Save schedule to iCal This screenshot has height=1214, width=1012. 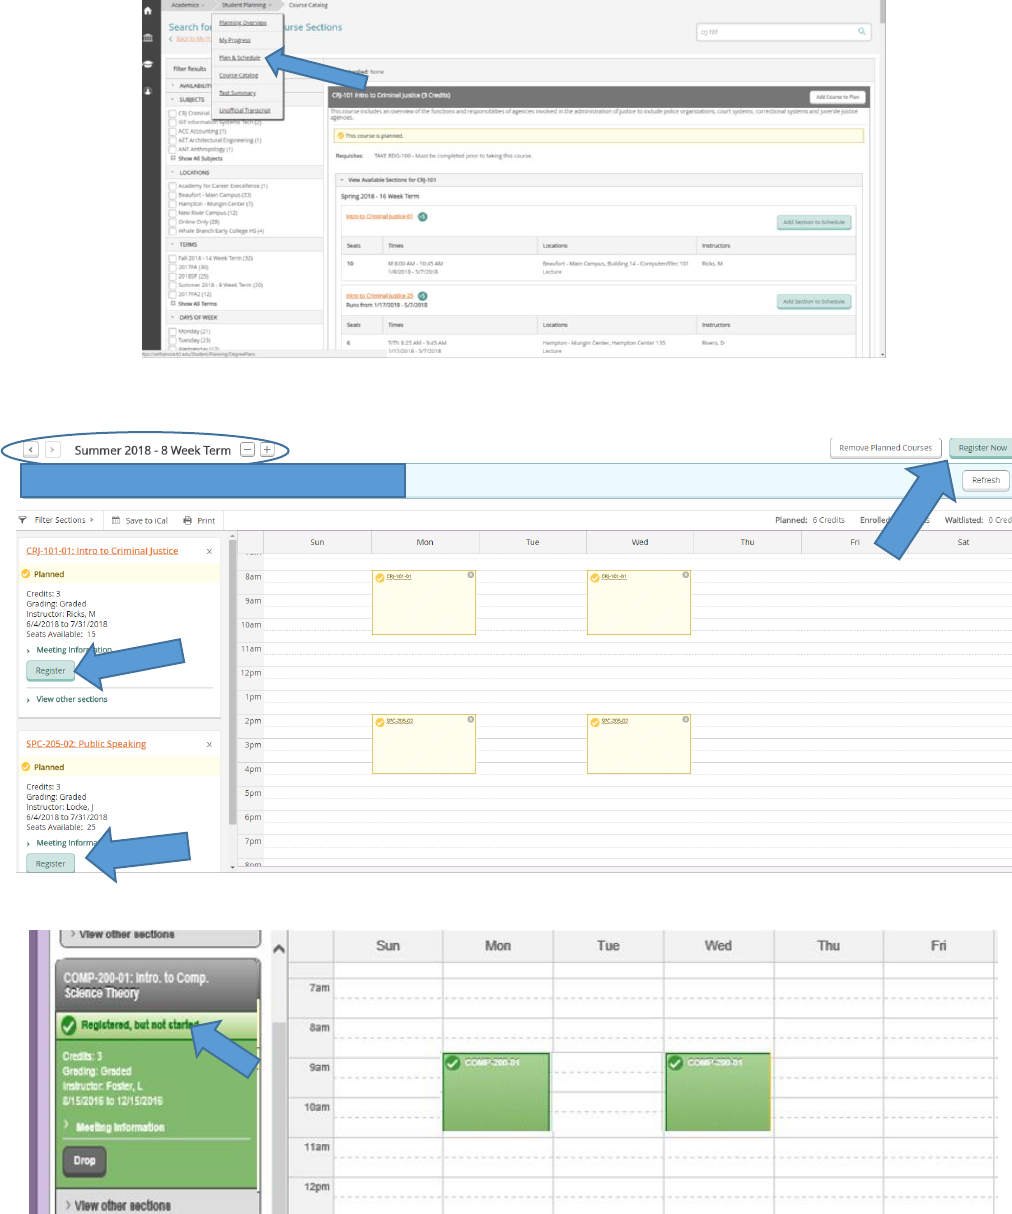140,520
